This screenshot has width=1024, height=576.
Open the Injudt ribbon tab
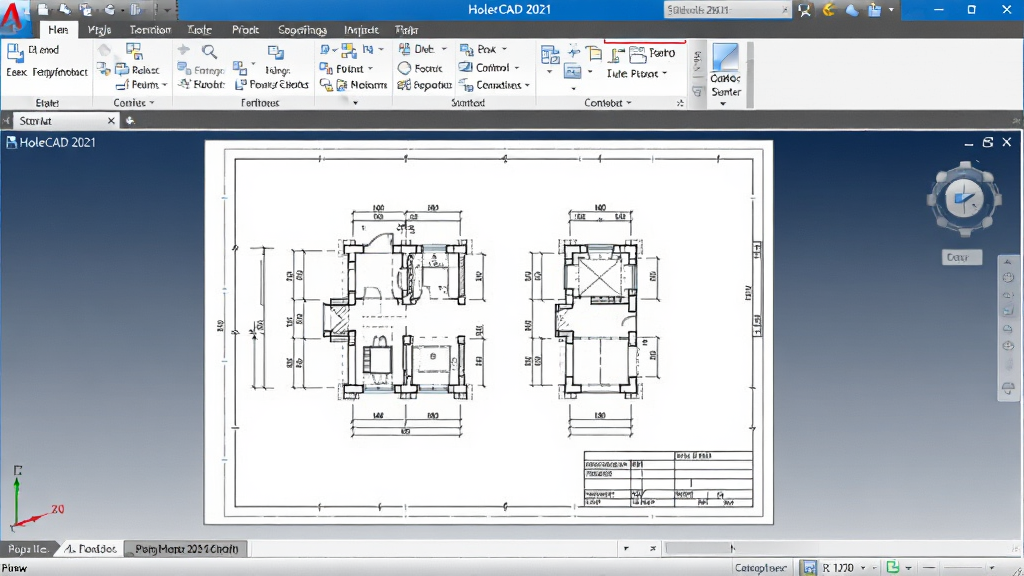tap(361, 29)
